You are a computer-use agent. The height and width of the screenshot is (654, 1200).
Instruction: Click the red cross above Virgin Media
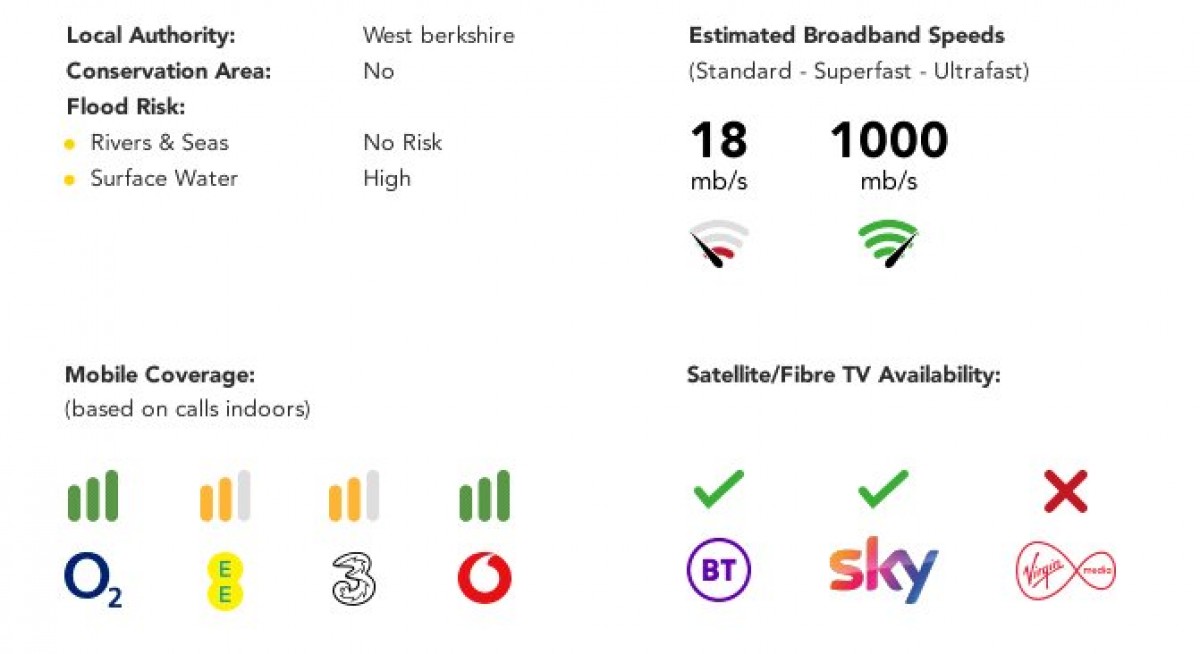tap(1065, 492)
